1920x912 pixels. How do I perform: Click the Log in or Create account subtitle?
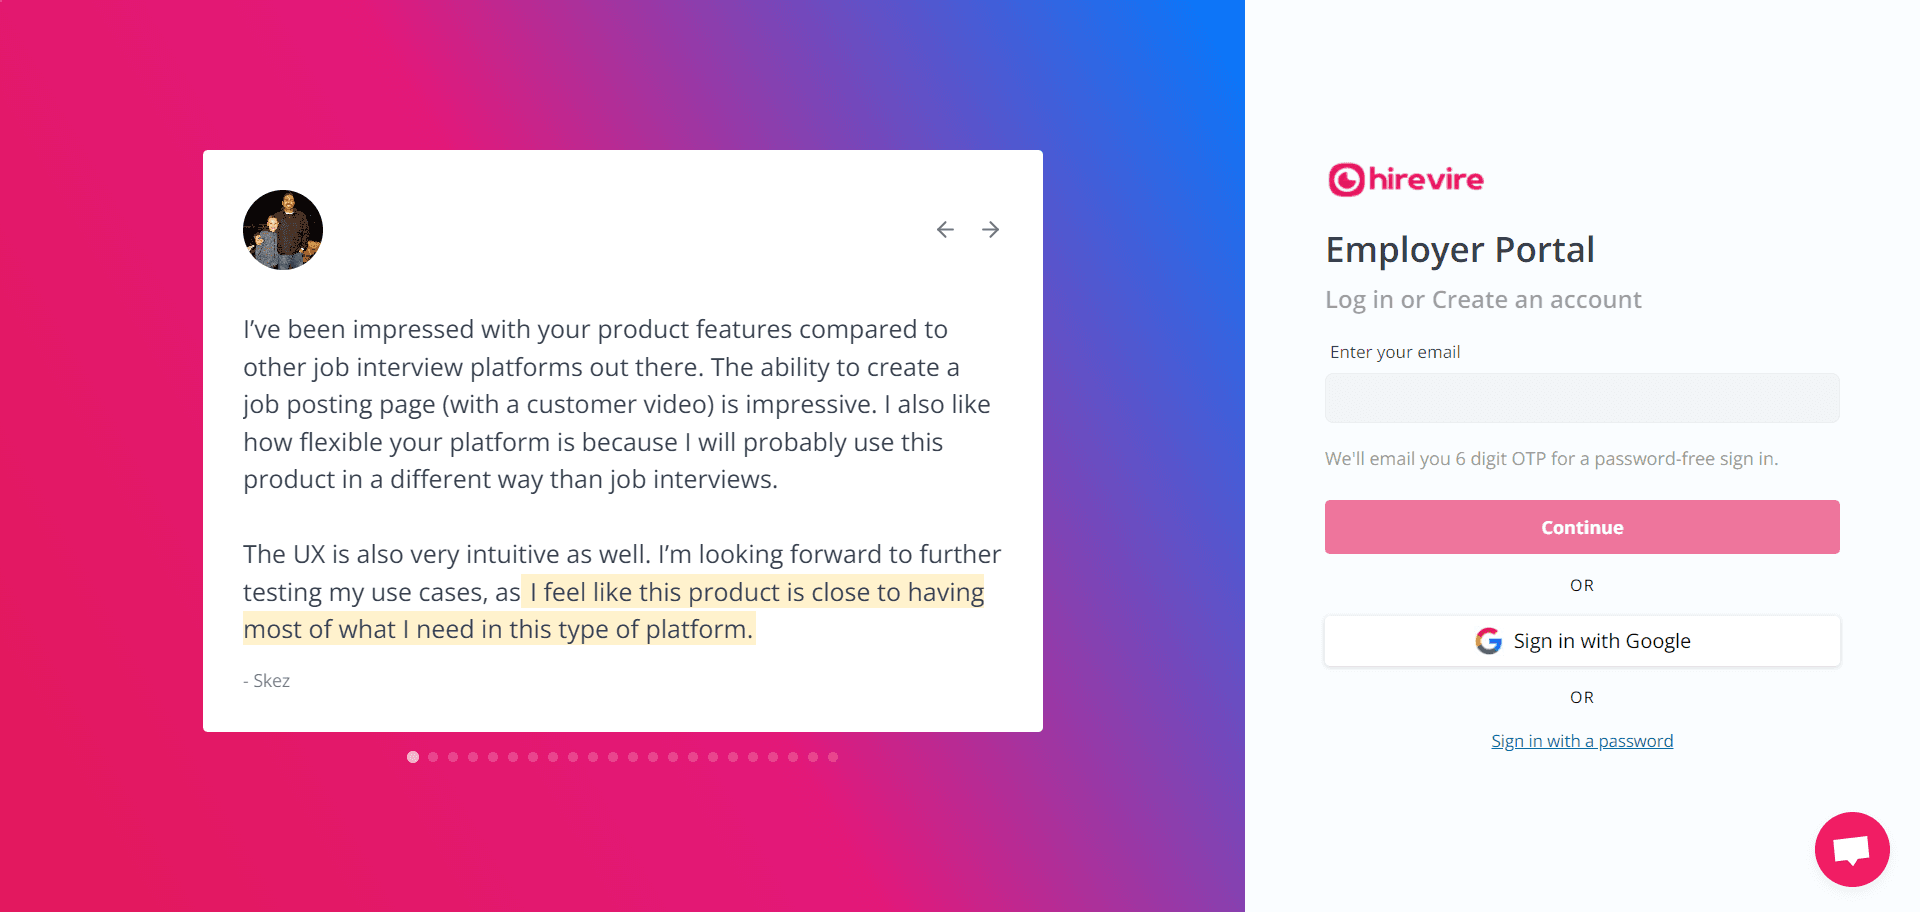click(x=1483, y=300)
